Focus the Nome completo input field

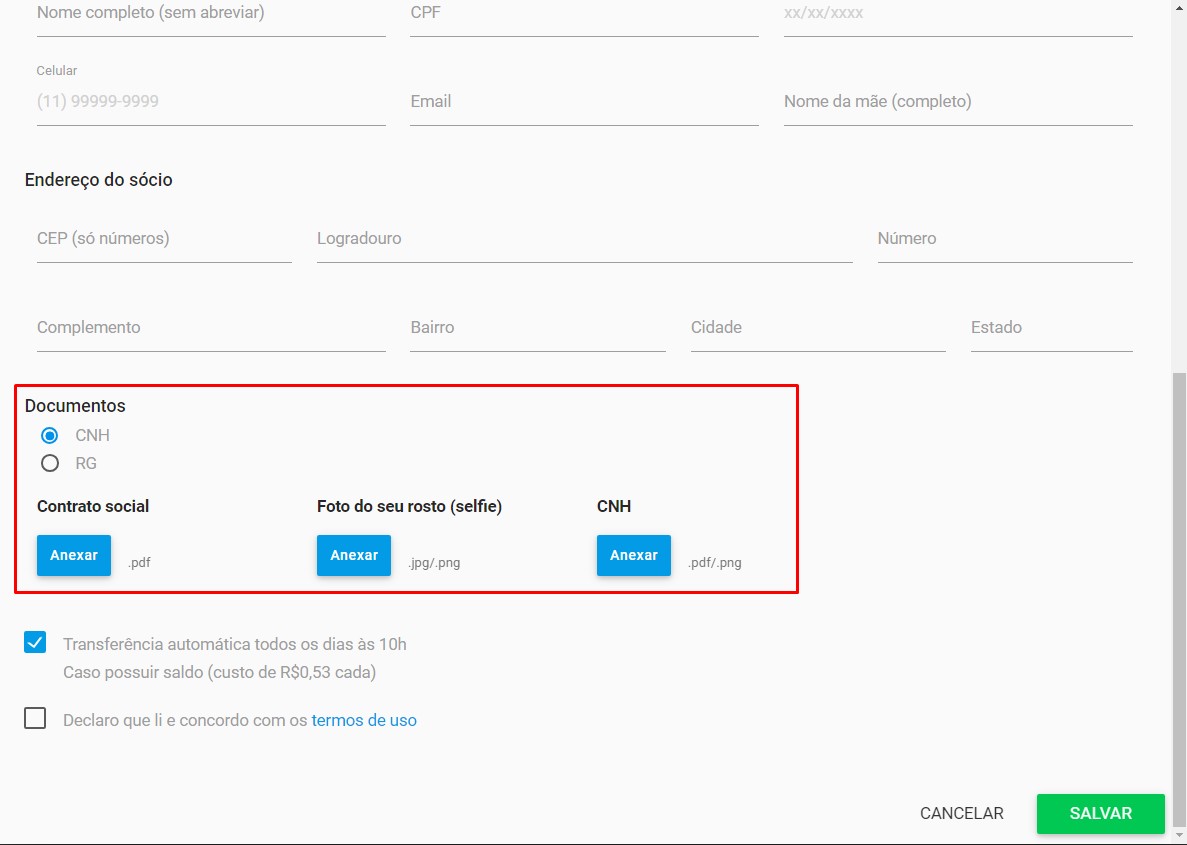pos(211,15)
